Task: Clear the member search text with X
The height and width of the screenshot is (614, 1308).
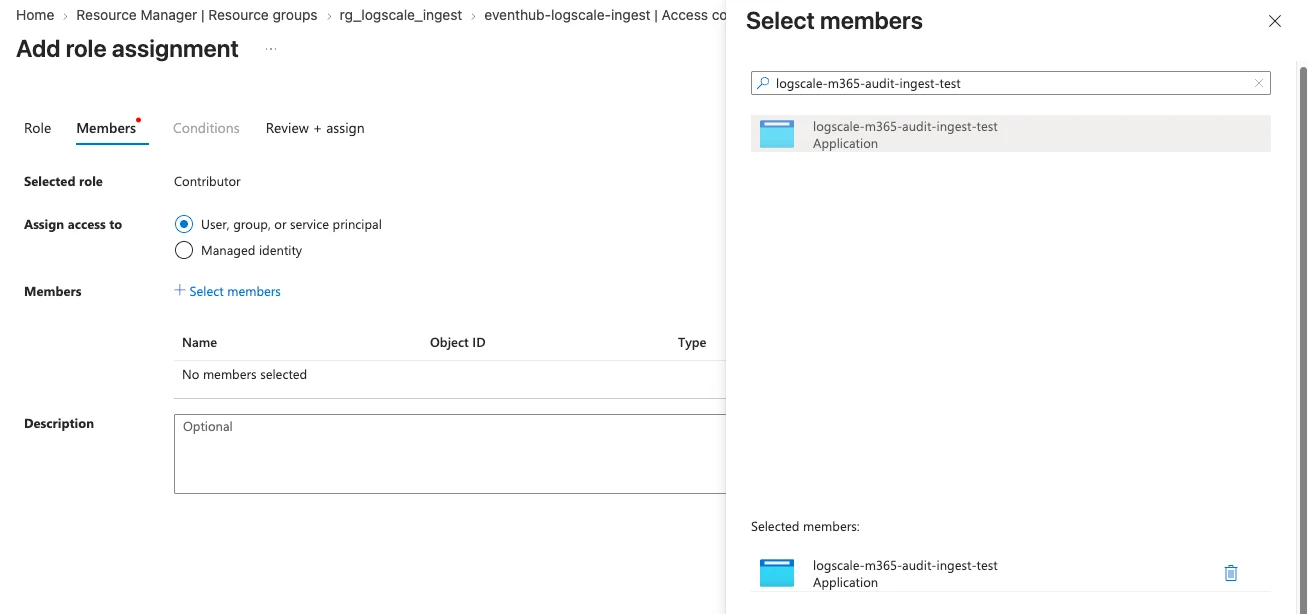Action: click(x=1259, y=83)
